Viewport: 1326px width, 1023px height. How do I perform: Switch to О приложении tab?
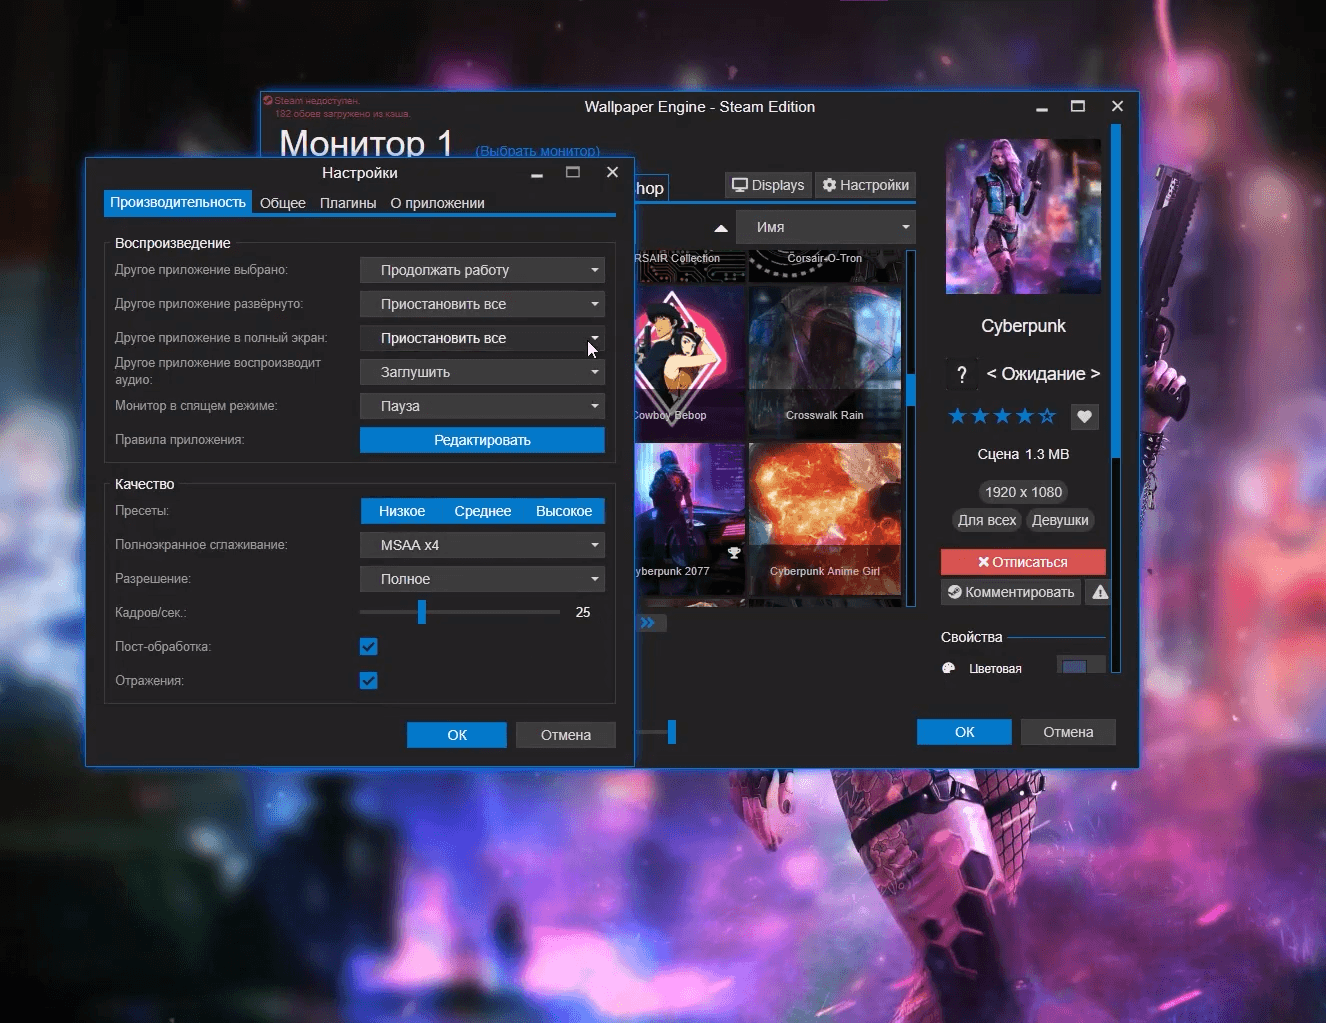(437, 203)
